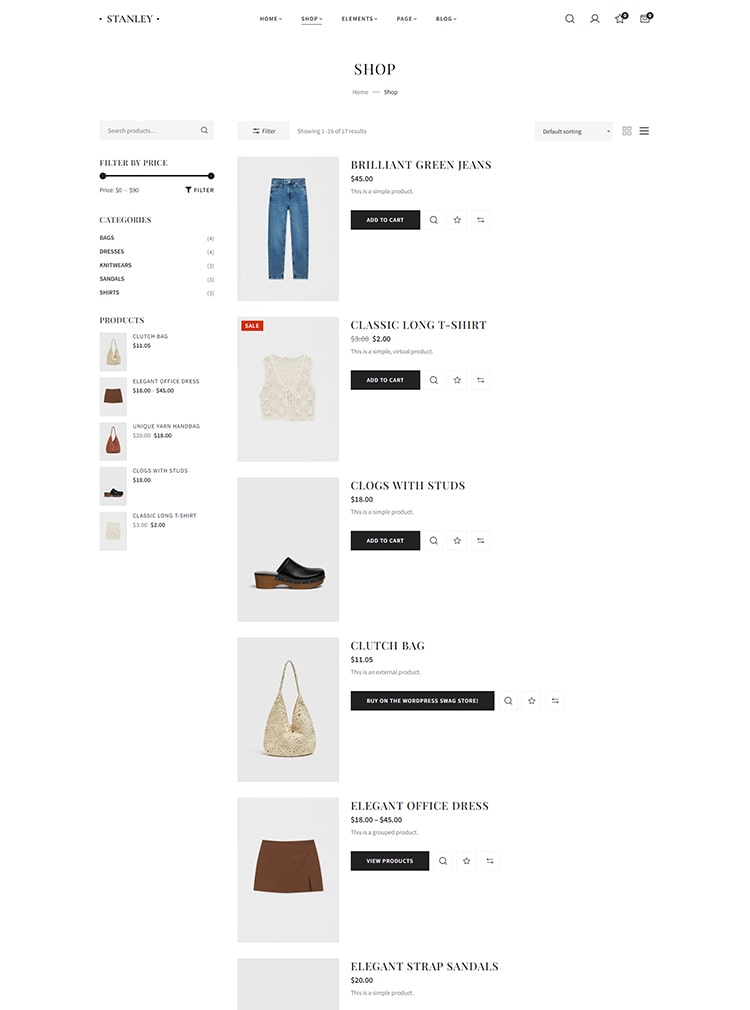The height and width of the screenshot is (1010, 750).
Task: Add Brilliant Green Jeans to cart
Action: (x=385, y=220)
